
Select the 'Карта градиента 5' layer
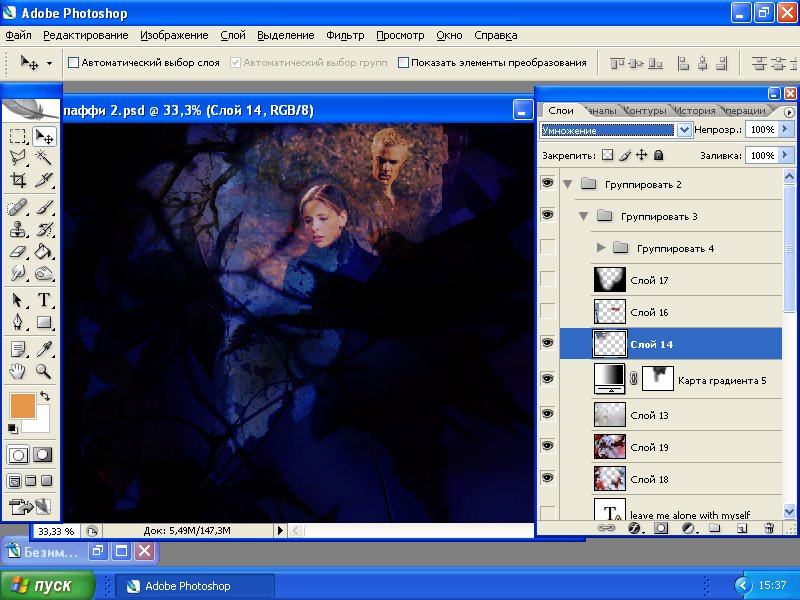tap(720, 380)
